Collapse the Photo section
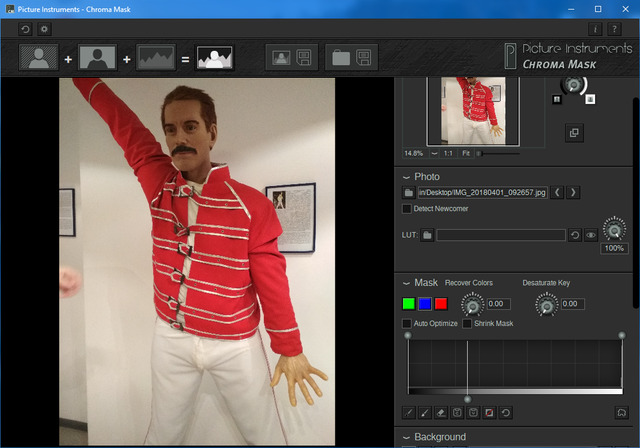This screenshot has height=448, width=640. [406, 176]
